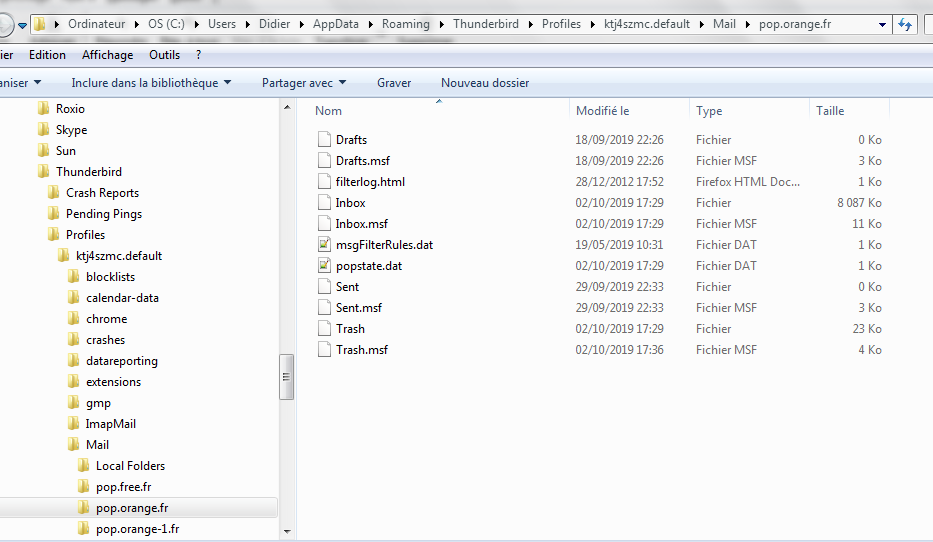Image resolution: width=933 pixels, height=542 pixels.
Task: Select the gmp folder in tree
Action: click(98, 403)
